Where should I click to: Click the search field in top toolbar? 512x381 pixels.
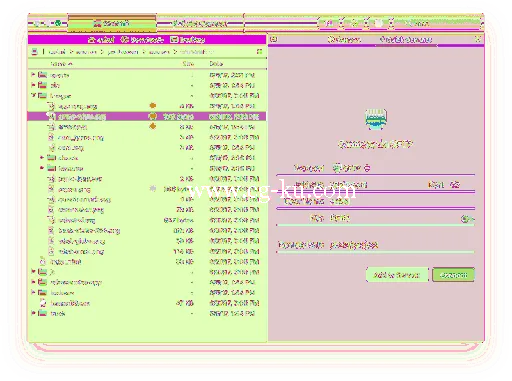[x=440, y=23]
